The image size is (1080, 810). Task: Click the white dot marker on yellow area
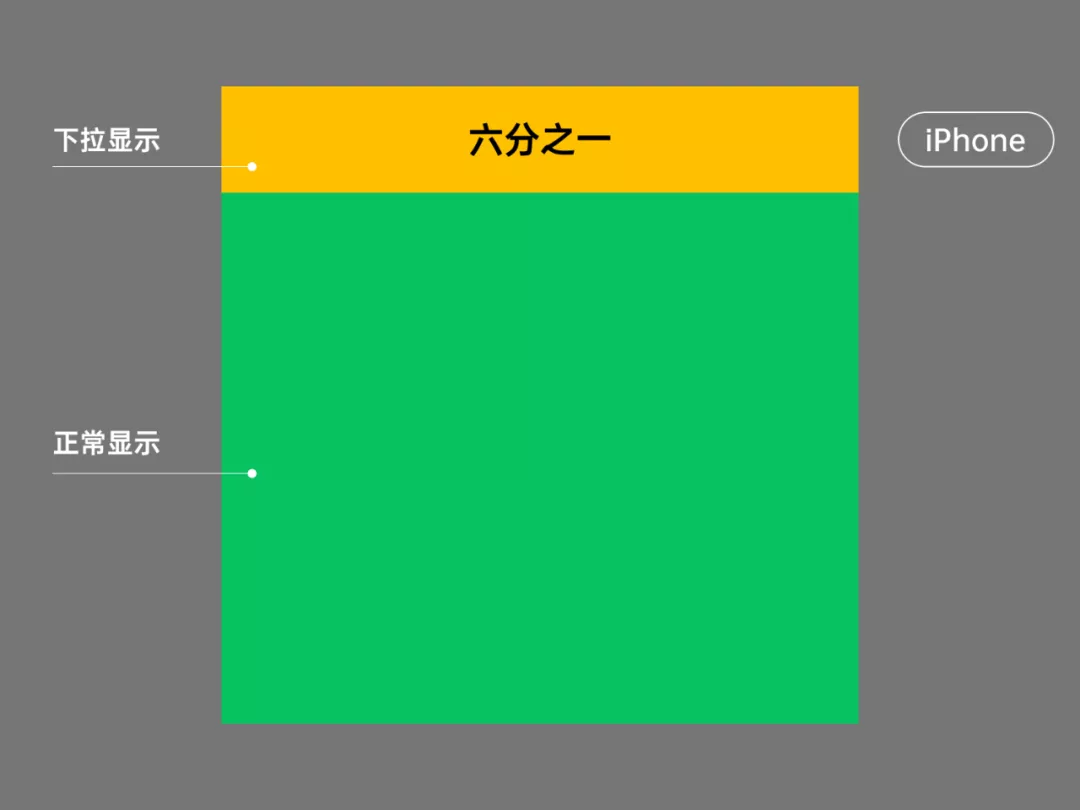coord(252,167)
